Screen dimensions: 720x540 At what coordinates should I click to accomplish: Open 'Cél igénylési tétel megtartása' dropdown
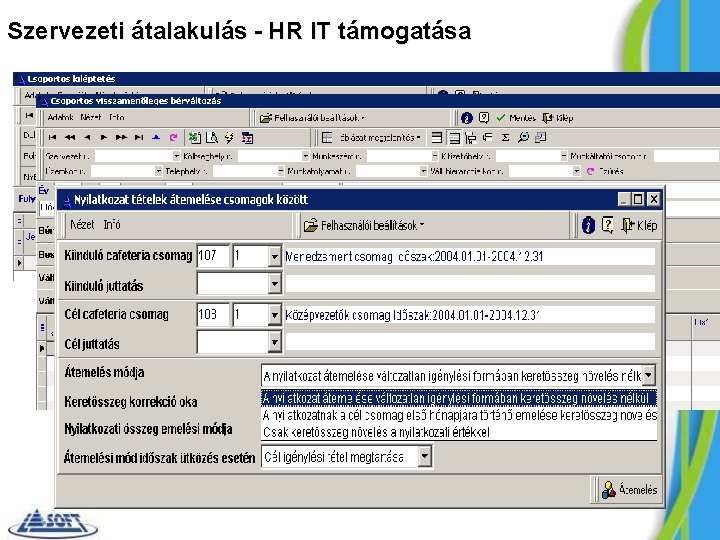coord(424,457)
